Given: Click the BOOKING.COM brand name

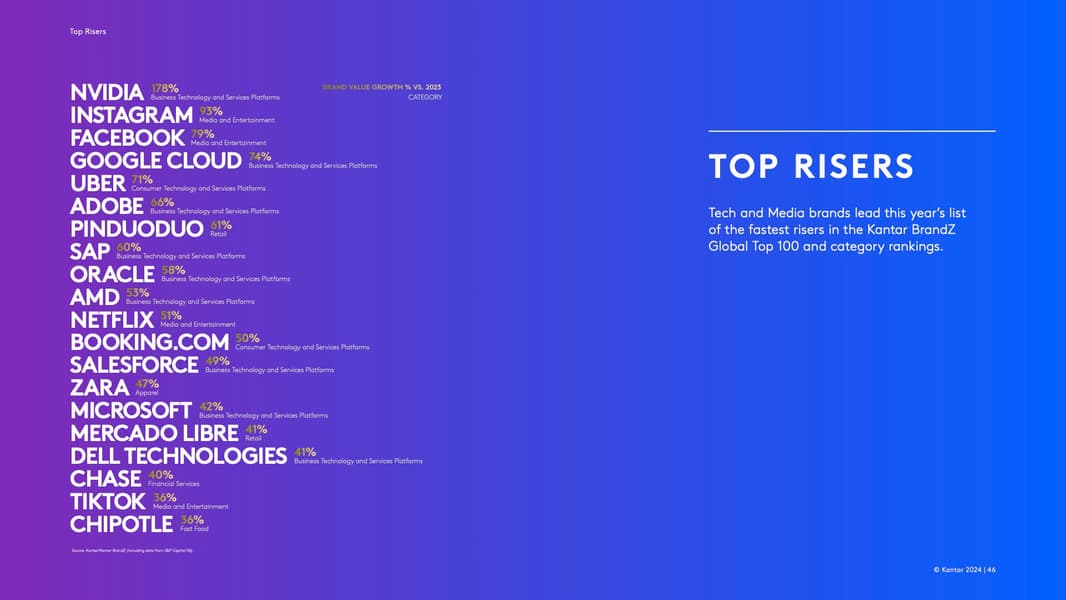Looking at the screenshot, I should click(x=150, y=342).
